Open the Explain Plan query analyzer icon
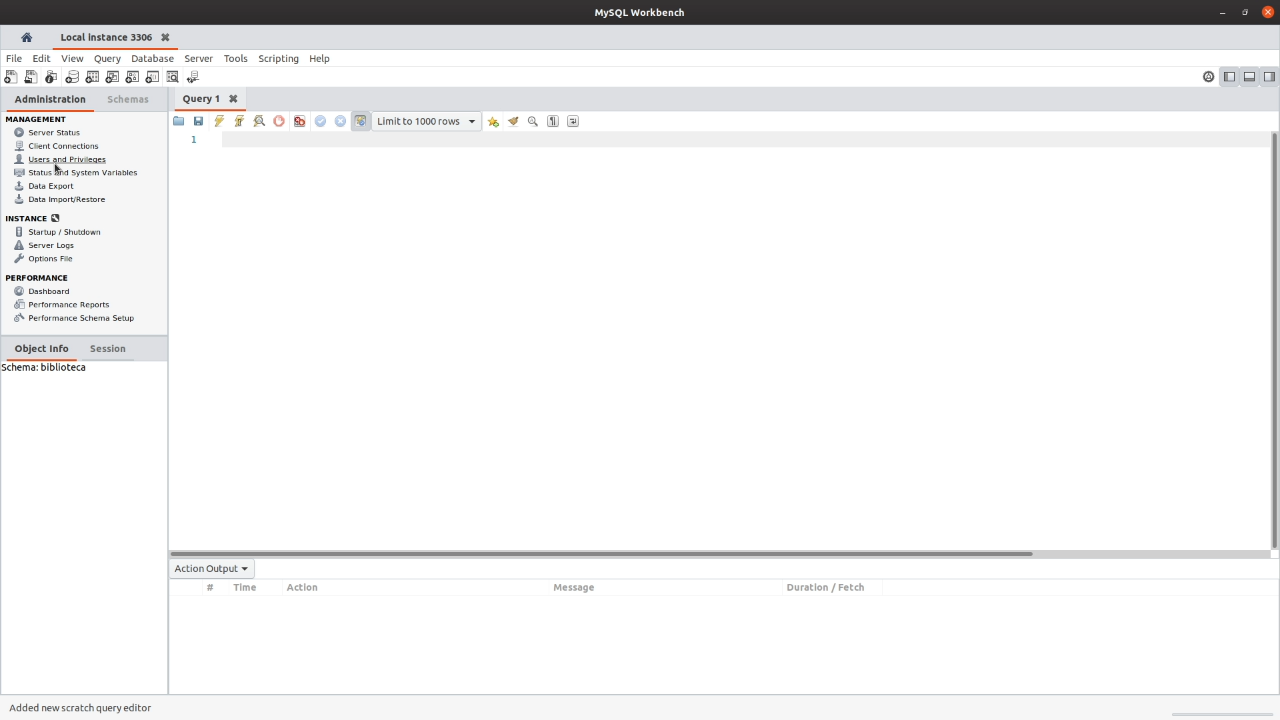 tap(259, 121)
